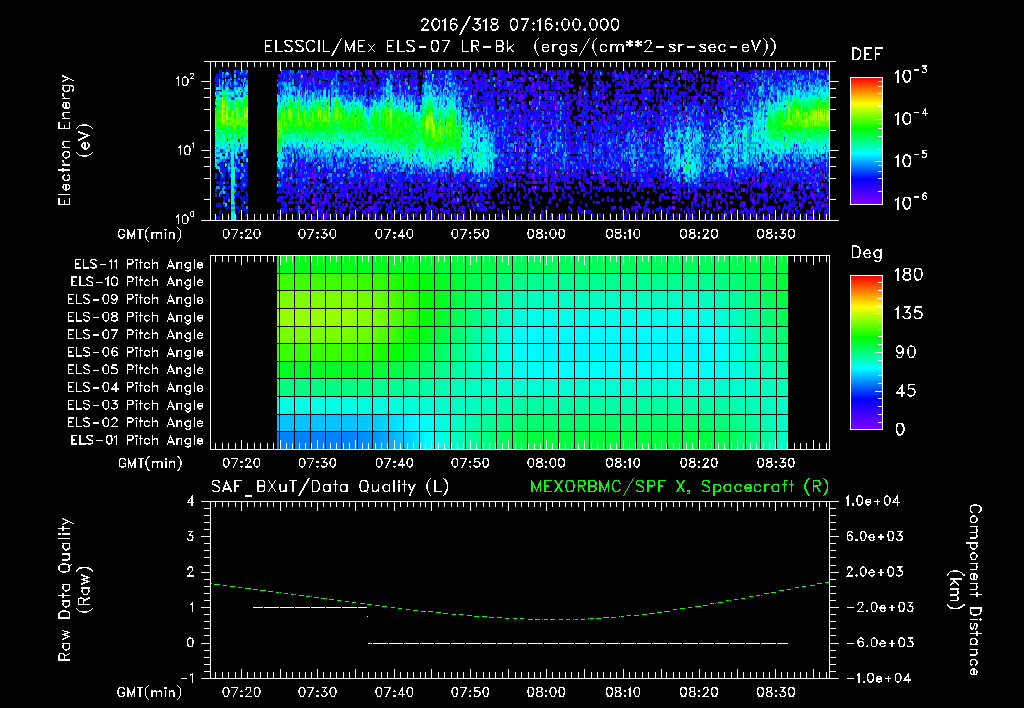This screenshot has width=1024, height=708.
Task: Click the 10^2 energy axis tick label
Action: pos(185,81)
